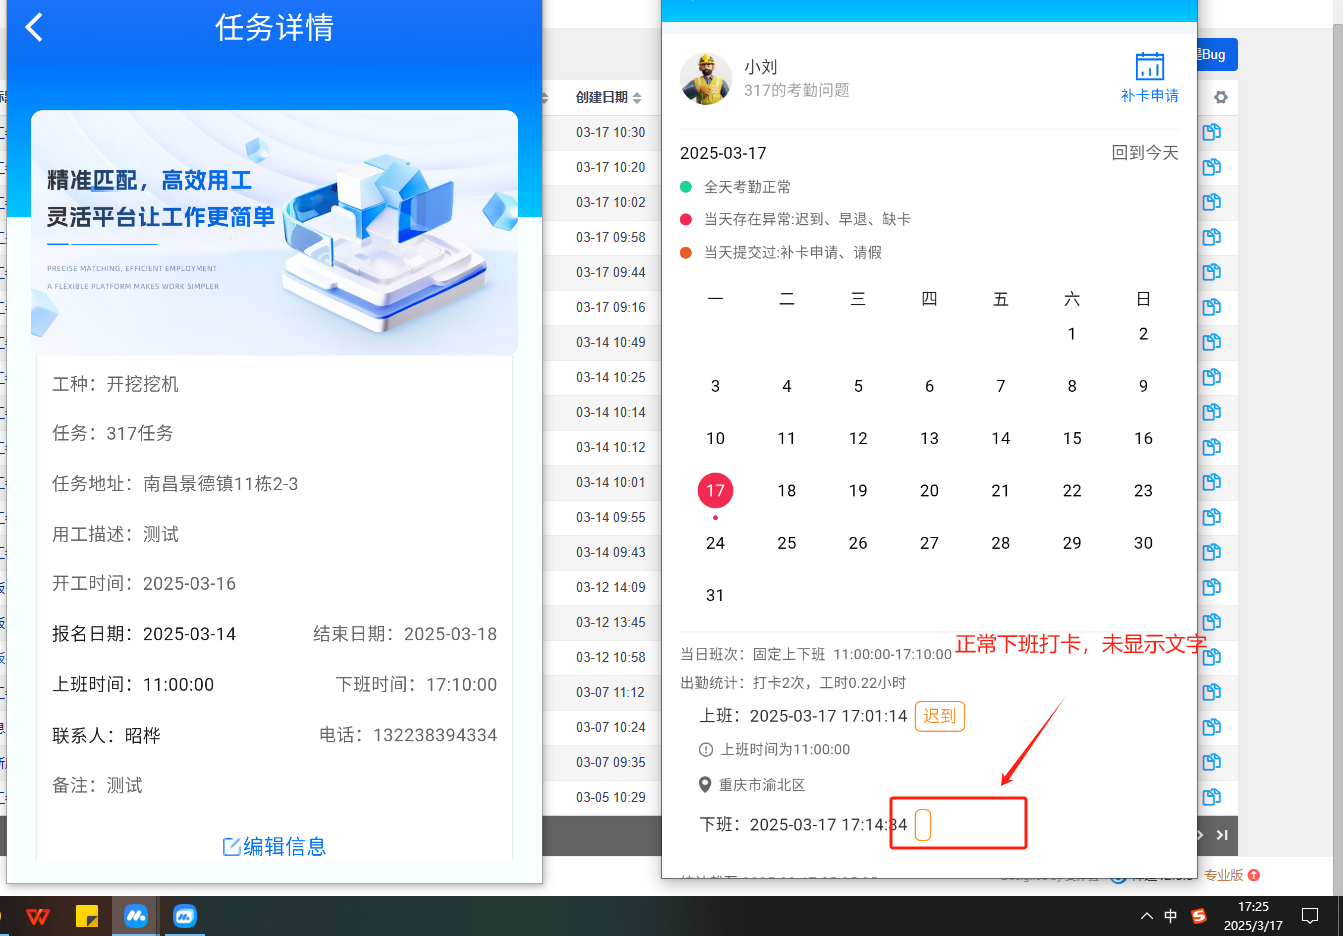Jump to last page of the table
This screenshot has width=1343, height=936.
[x=1222, y=835]
